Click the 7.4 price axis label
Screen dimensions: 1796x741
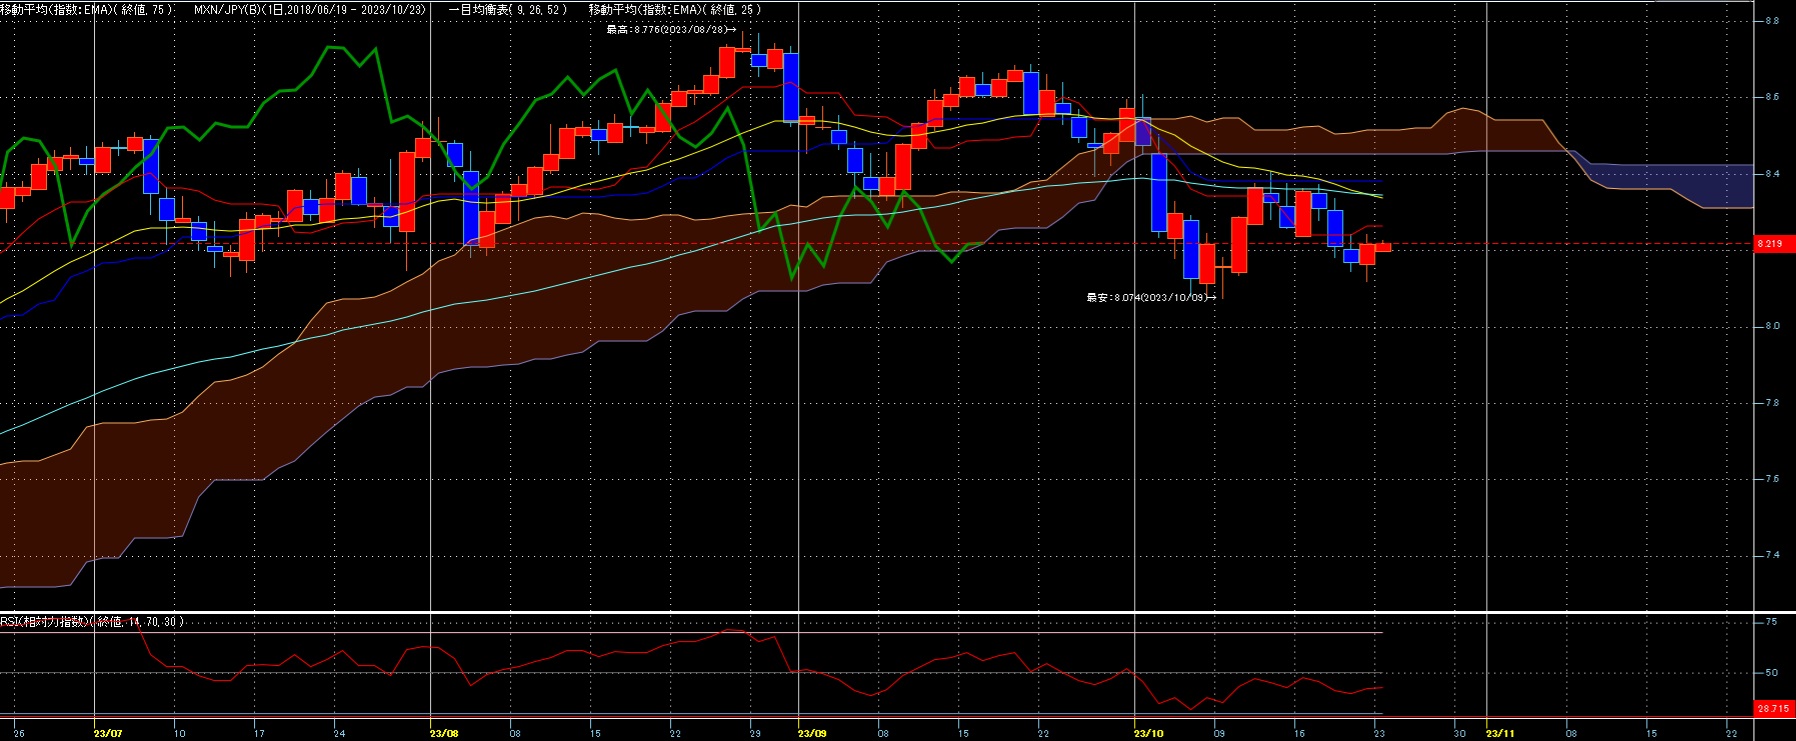(1772, 555)
